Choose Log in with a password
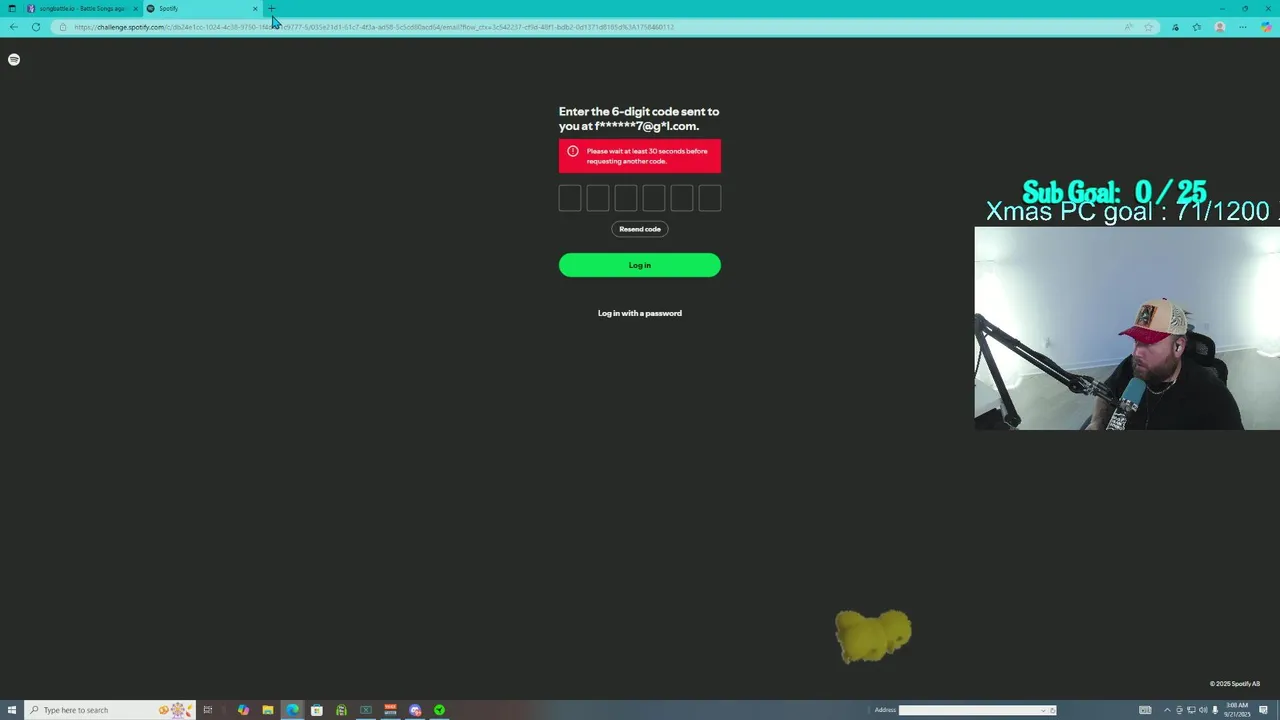 (640, 313)
